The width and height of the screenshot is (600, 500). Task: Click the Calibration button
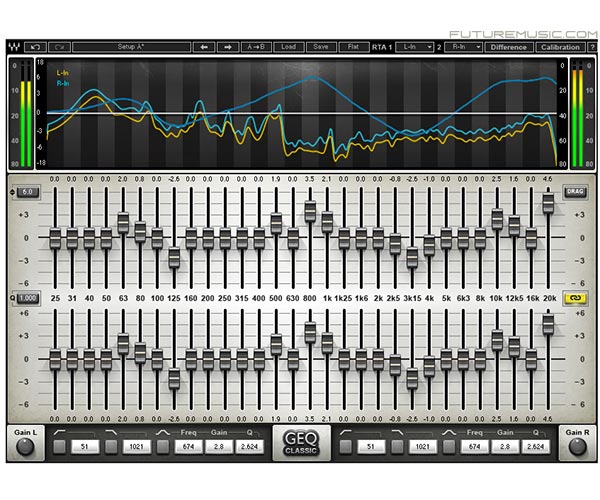pyautogui.click(x=561, y=47)
